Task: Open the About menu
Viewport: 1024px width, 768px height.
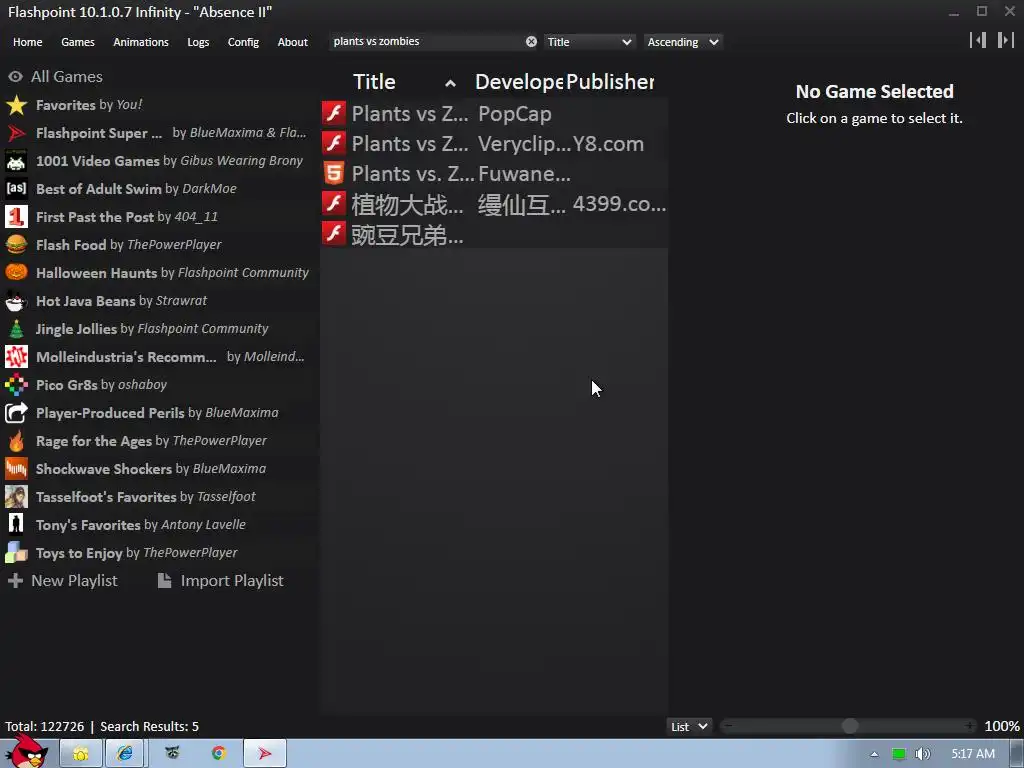Action: pos(293,42)
